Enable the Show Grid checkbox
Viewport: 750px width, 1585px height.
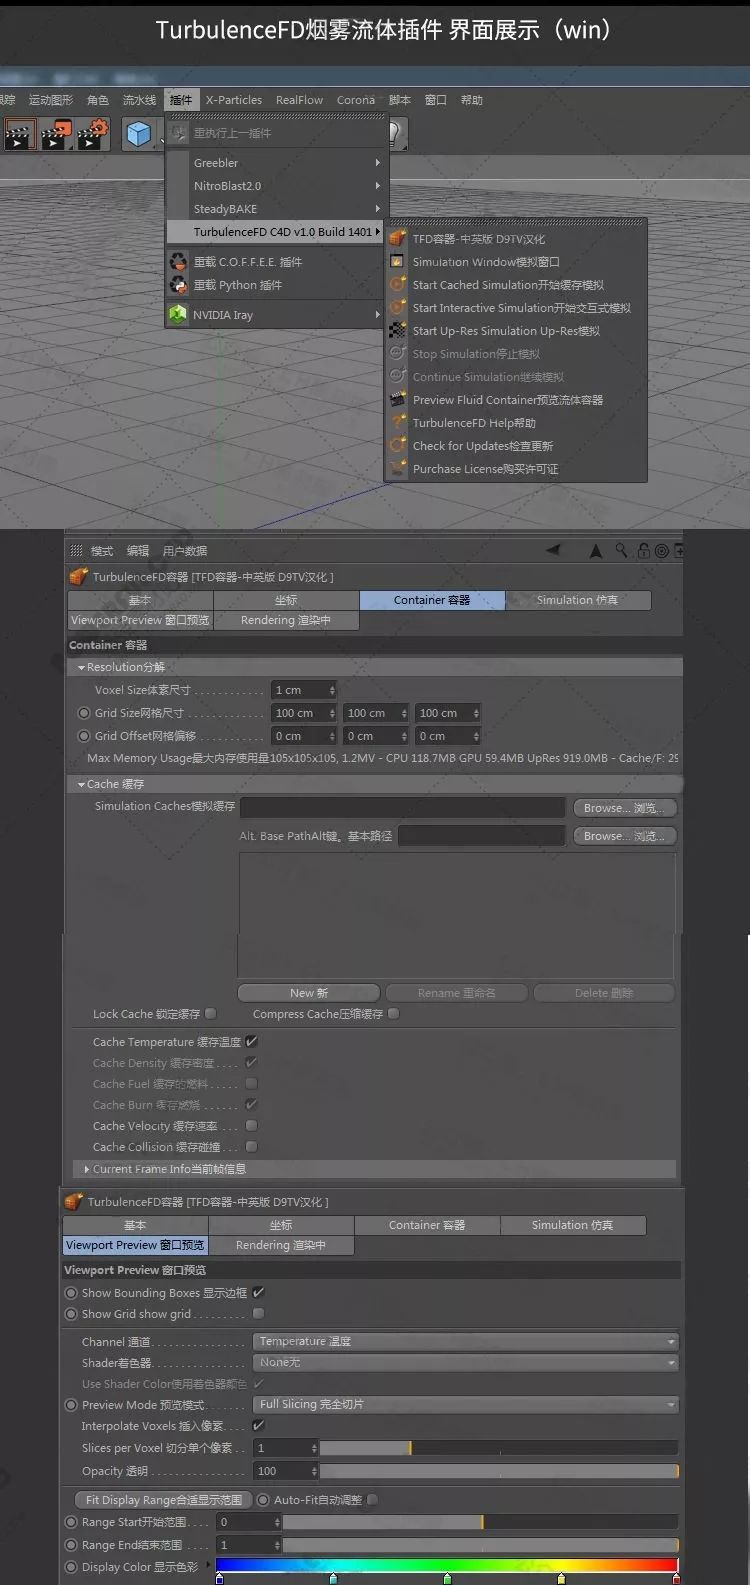click(x=258, y=1314)
